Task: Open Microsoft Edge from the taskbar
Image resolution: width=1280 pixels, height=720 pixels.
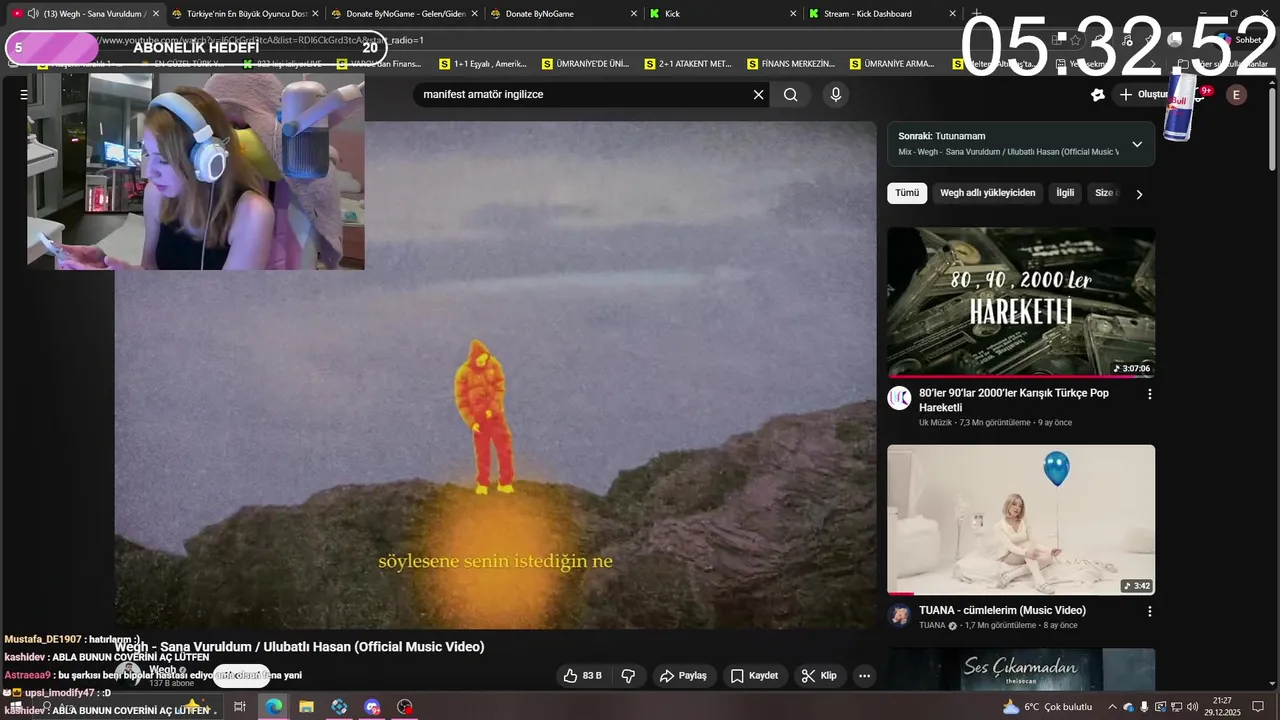Action: (x=273, y=707)
